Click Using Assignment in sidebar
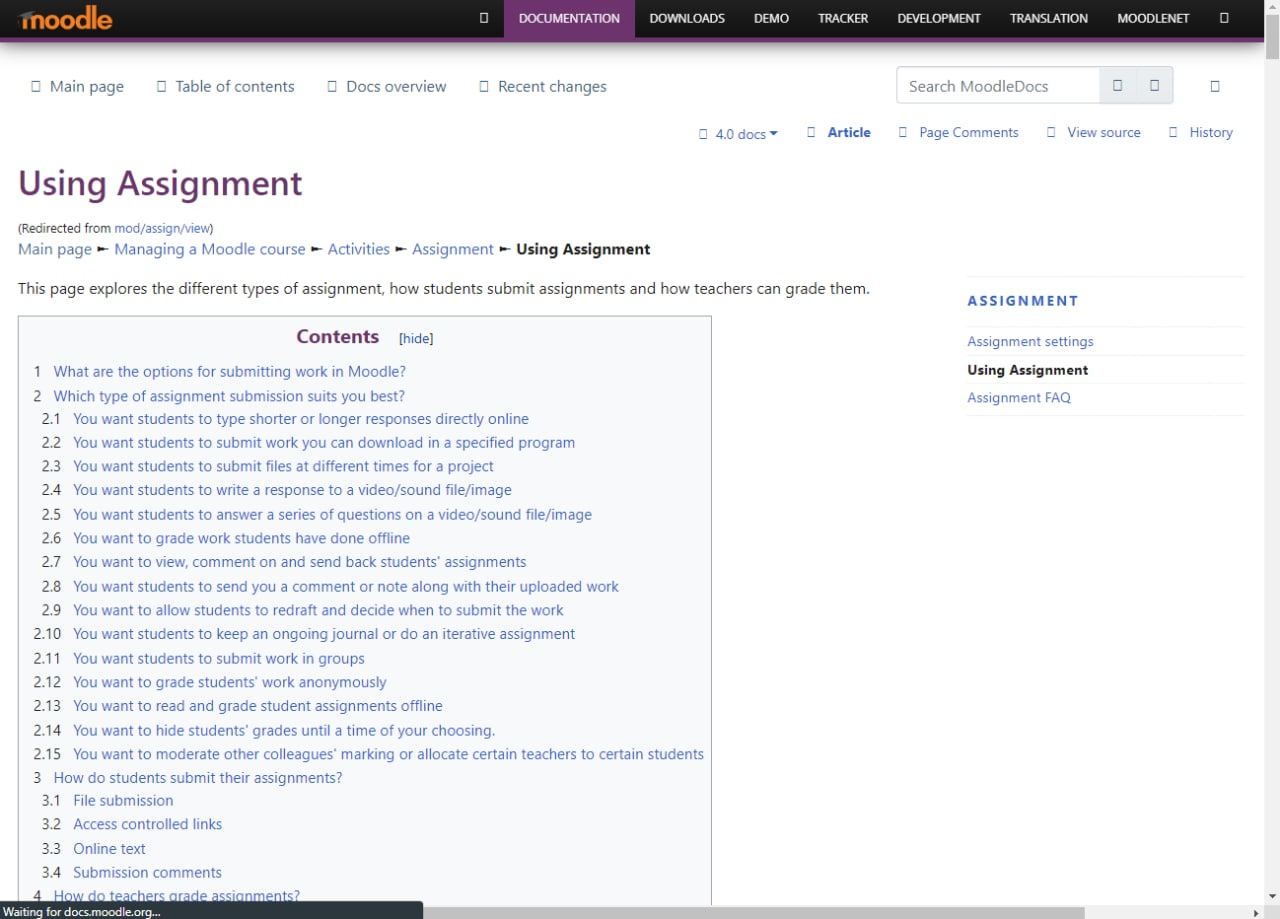The height and width of the screenshot is (919, 1280). 1028,369
